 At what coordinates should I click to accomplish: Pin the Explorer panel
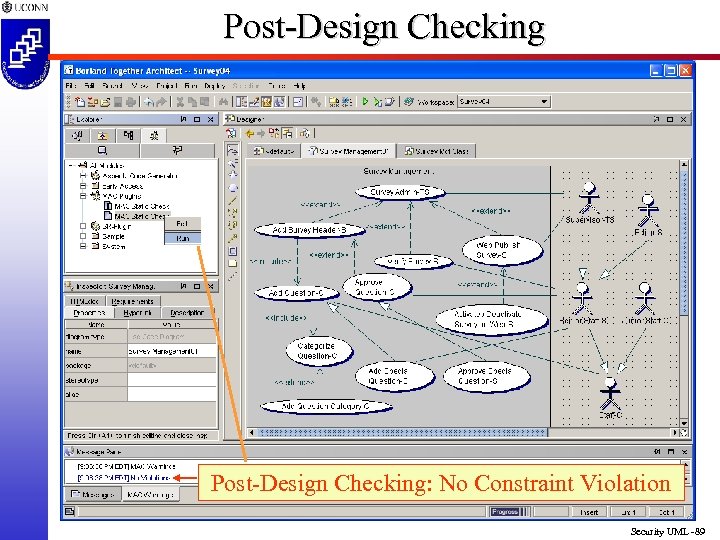[184, 119]
